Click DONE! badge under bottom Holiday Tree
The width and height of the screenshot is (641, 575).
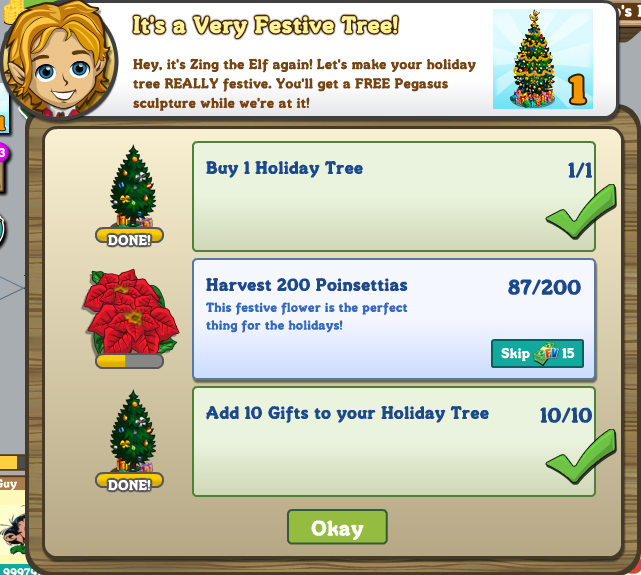(129, 483)
